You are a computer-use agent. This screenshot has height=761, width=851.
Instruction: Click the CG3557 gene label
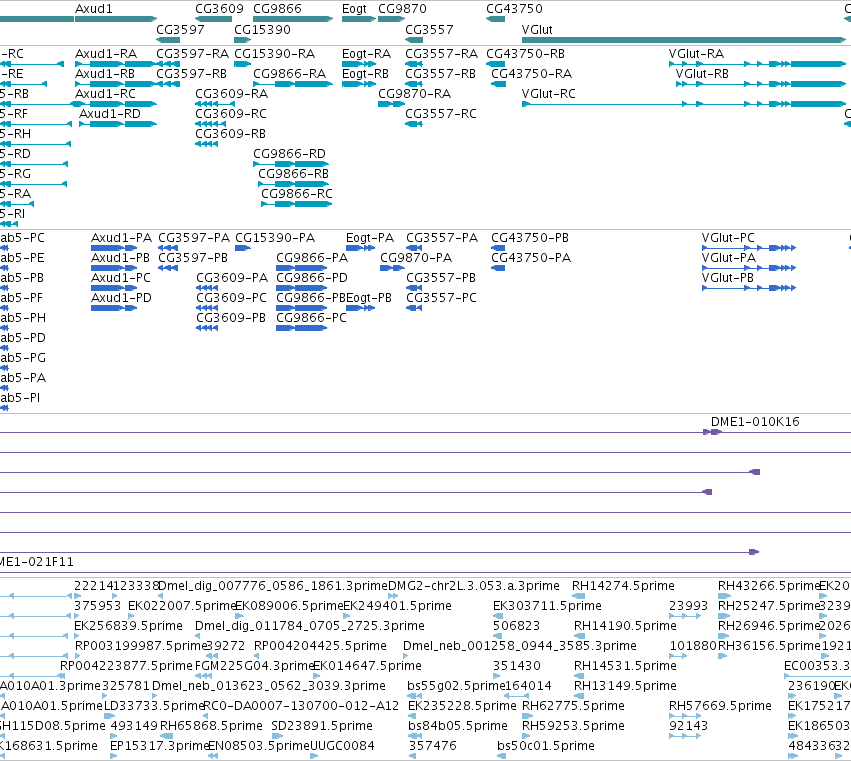point(429,29)
